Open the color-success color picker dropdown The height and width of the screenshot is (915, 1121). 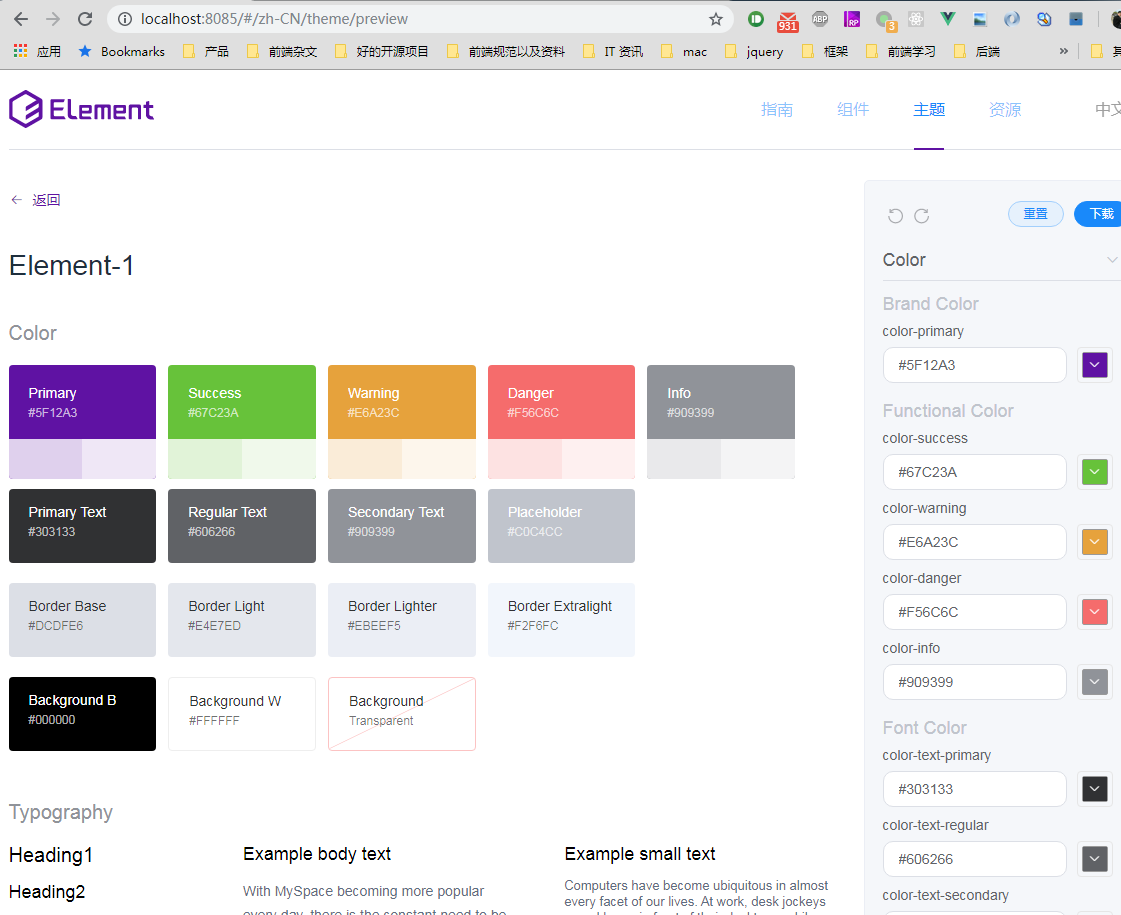pos(1095,472)
